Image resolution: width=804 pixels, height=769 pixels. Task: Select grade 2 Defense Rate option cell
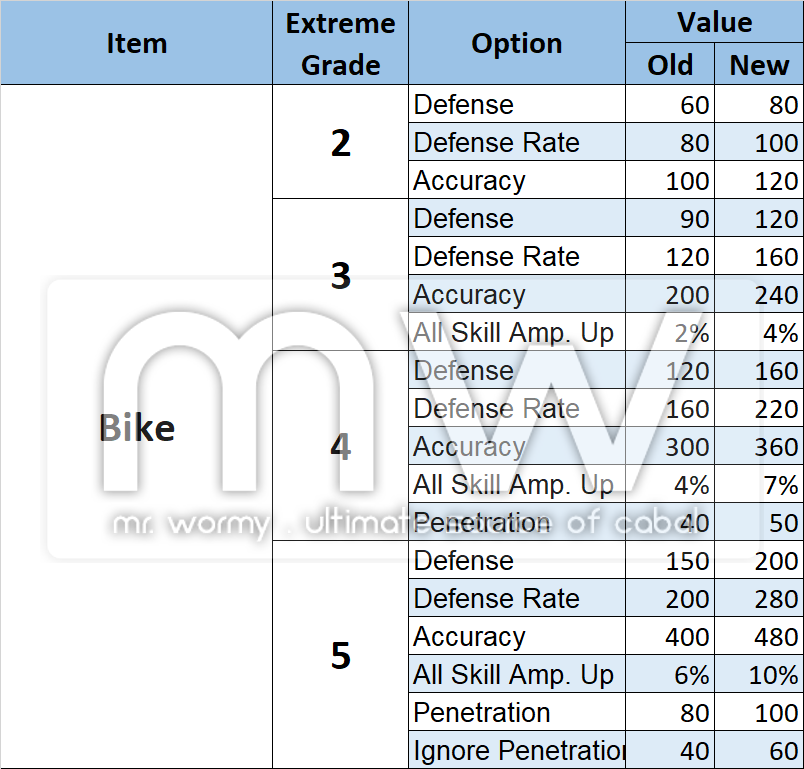(x=516, y=143)
